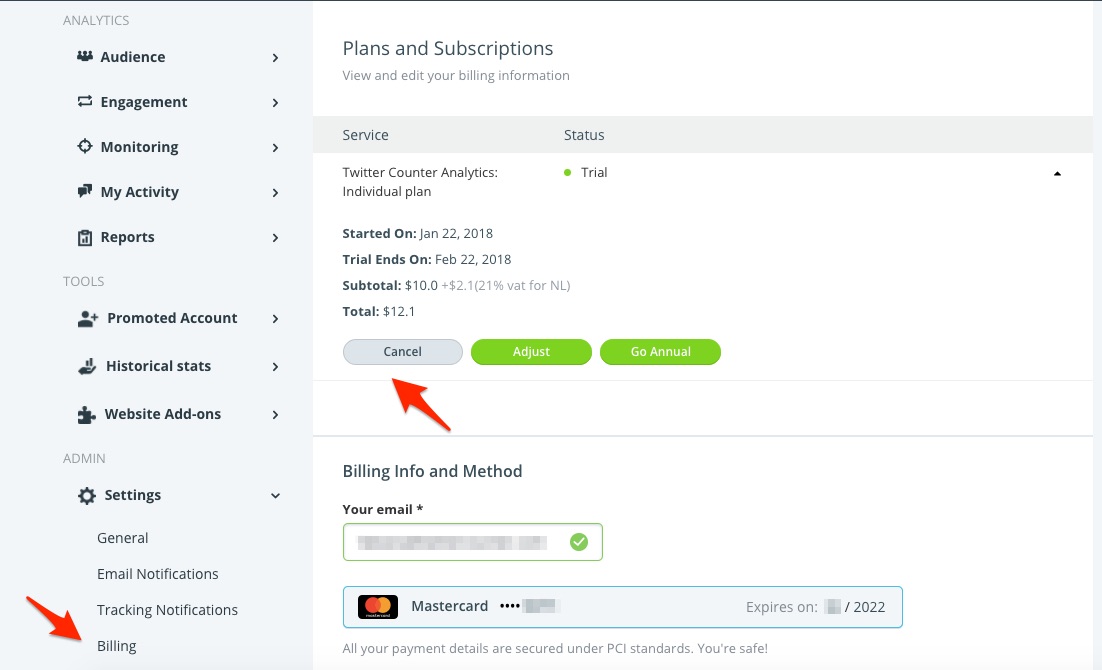Click 'Twitter Counter Analytics: Individual plan' text

click(420, 182)
